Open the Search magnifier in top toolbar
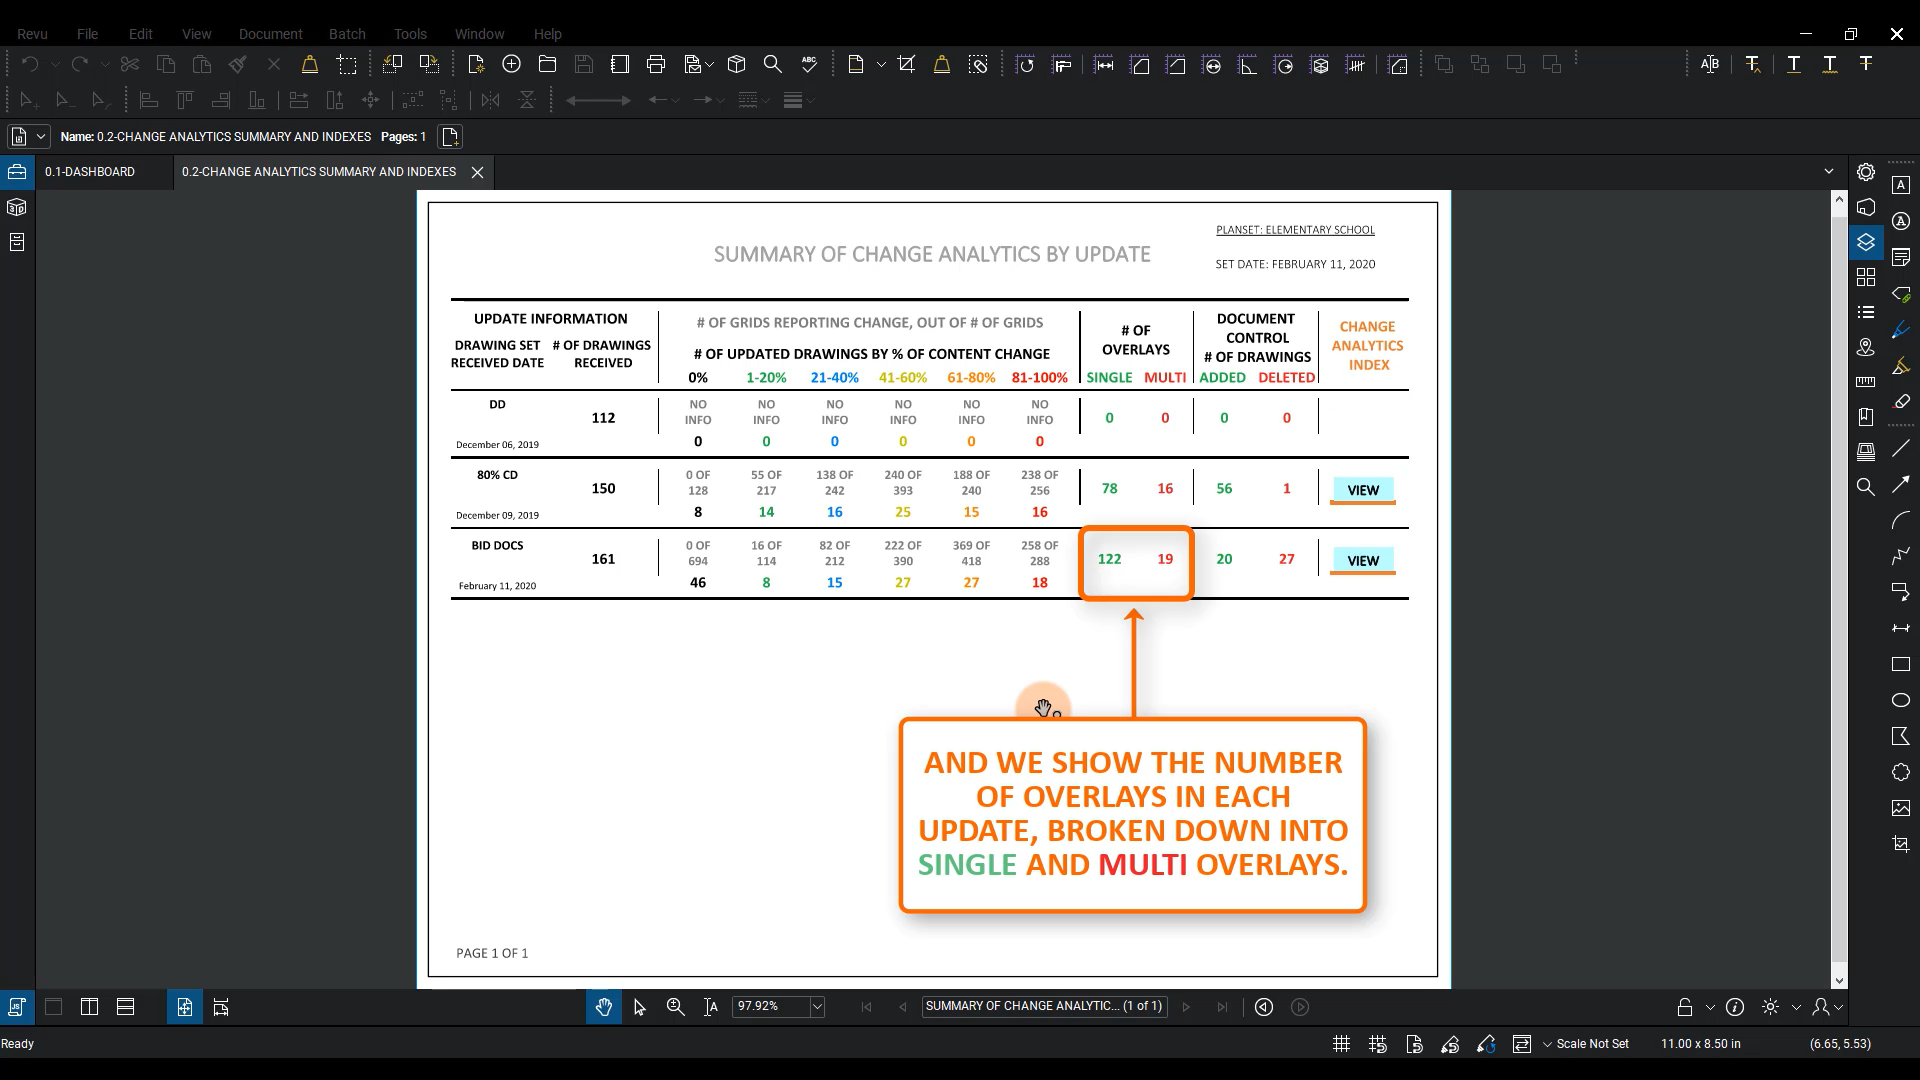Screen dimensions: 1920x1080 [x=773, y=65]
